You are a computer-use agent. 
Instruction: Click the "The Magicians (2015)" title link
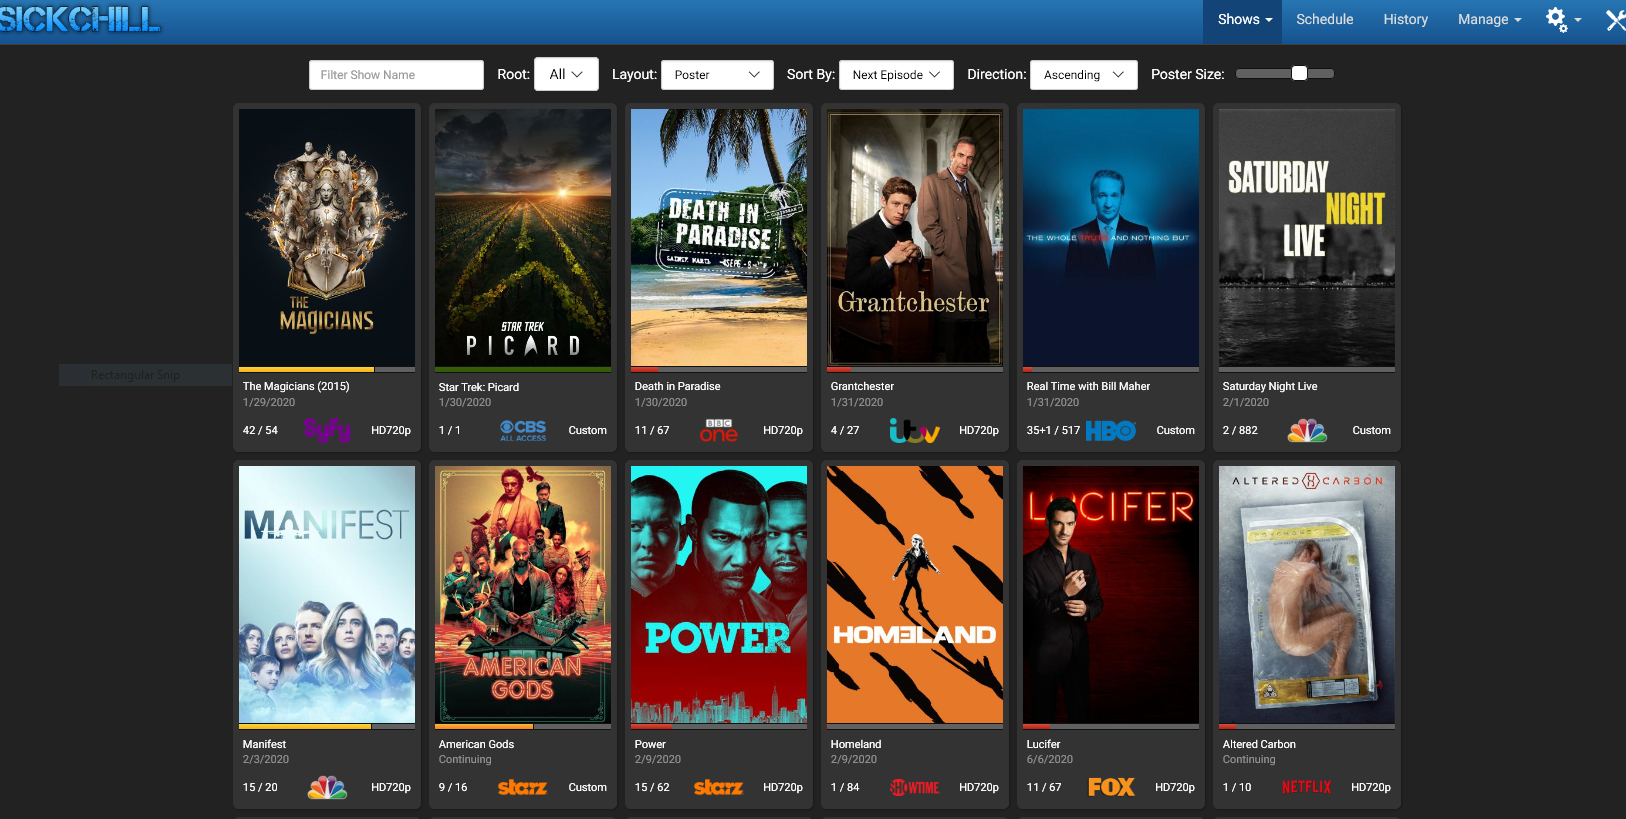pos(296,386)
